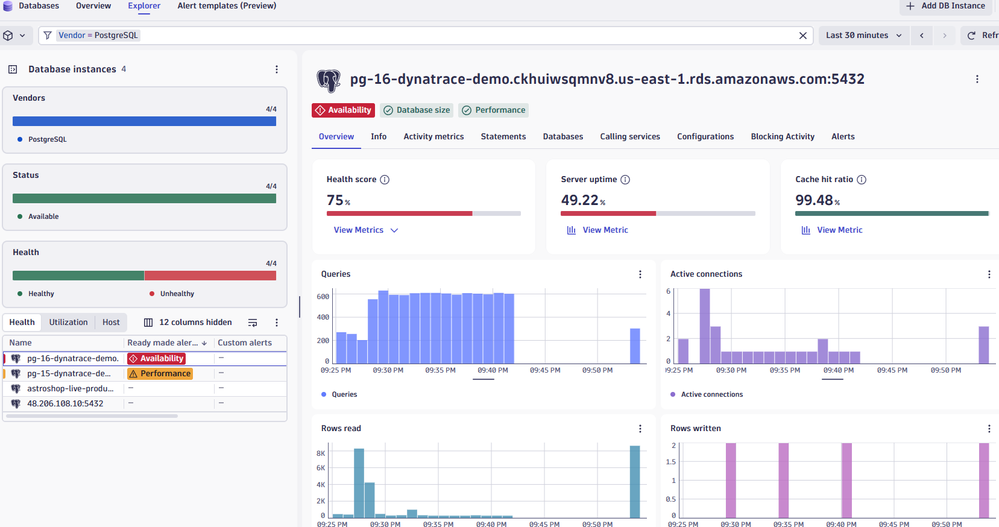Open the Explorer tab

144,6
